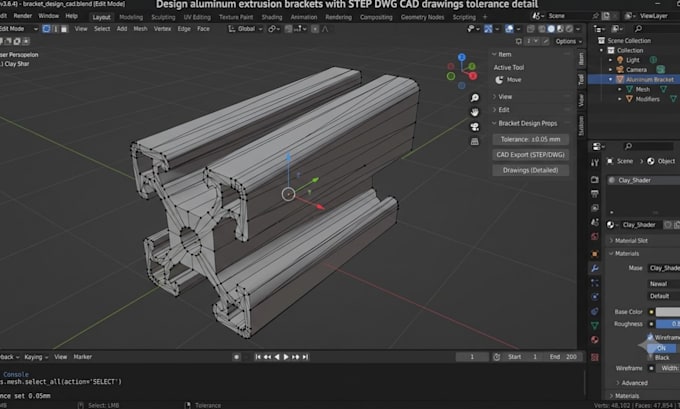Screen dimensions: 680x409
Task: Click Mesh data icon in outliner
Action: pyautogui.click(x=629, y=89)
